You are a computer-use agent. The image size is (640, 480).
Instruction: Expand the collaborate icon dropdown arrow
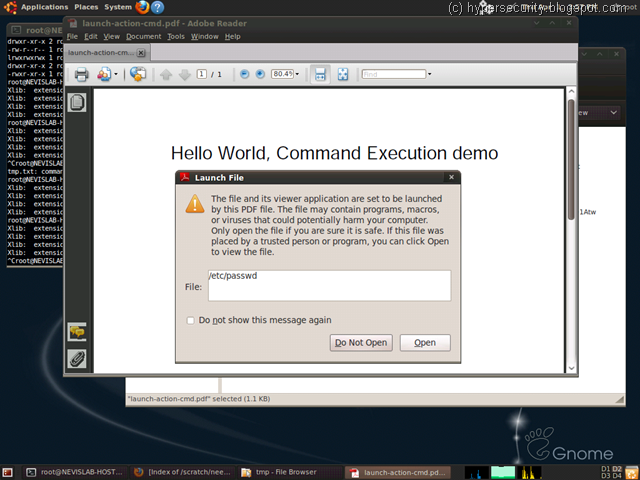(x=116, y=74)
